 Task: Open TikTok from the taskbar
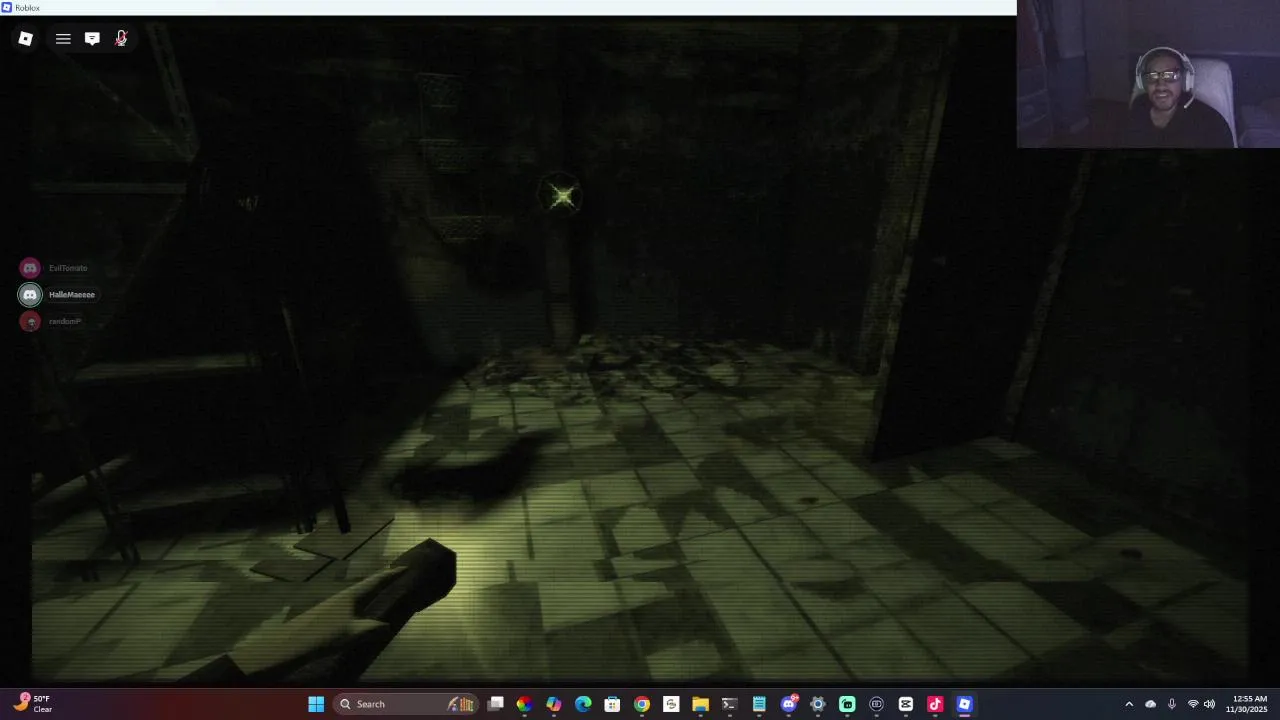tap(935, 704)
